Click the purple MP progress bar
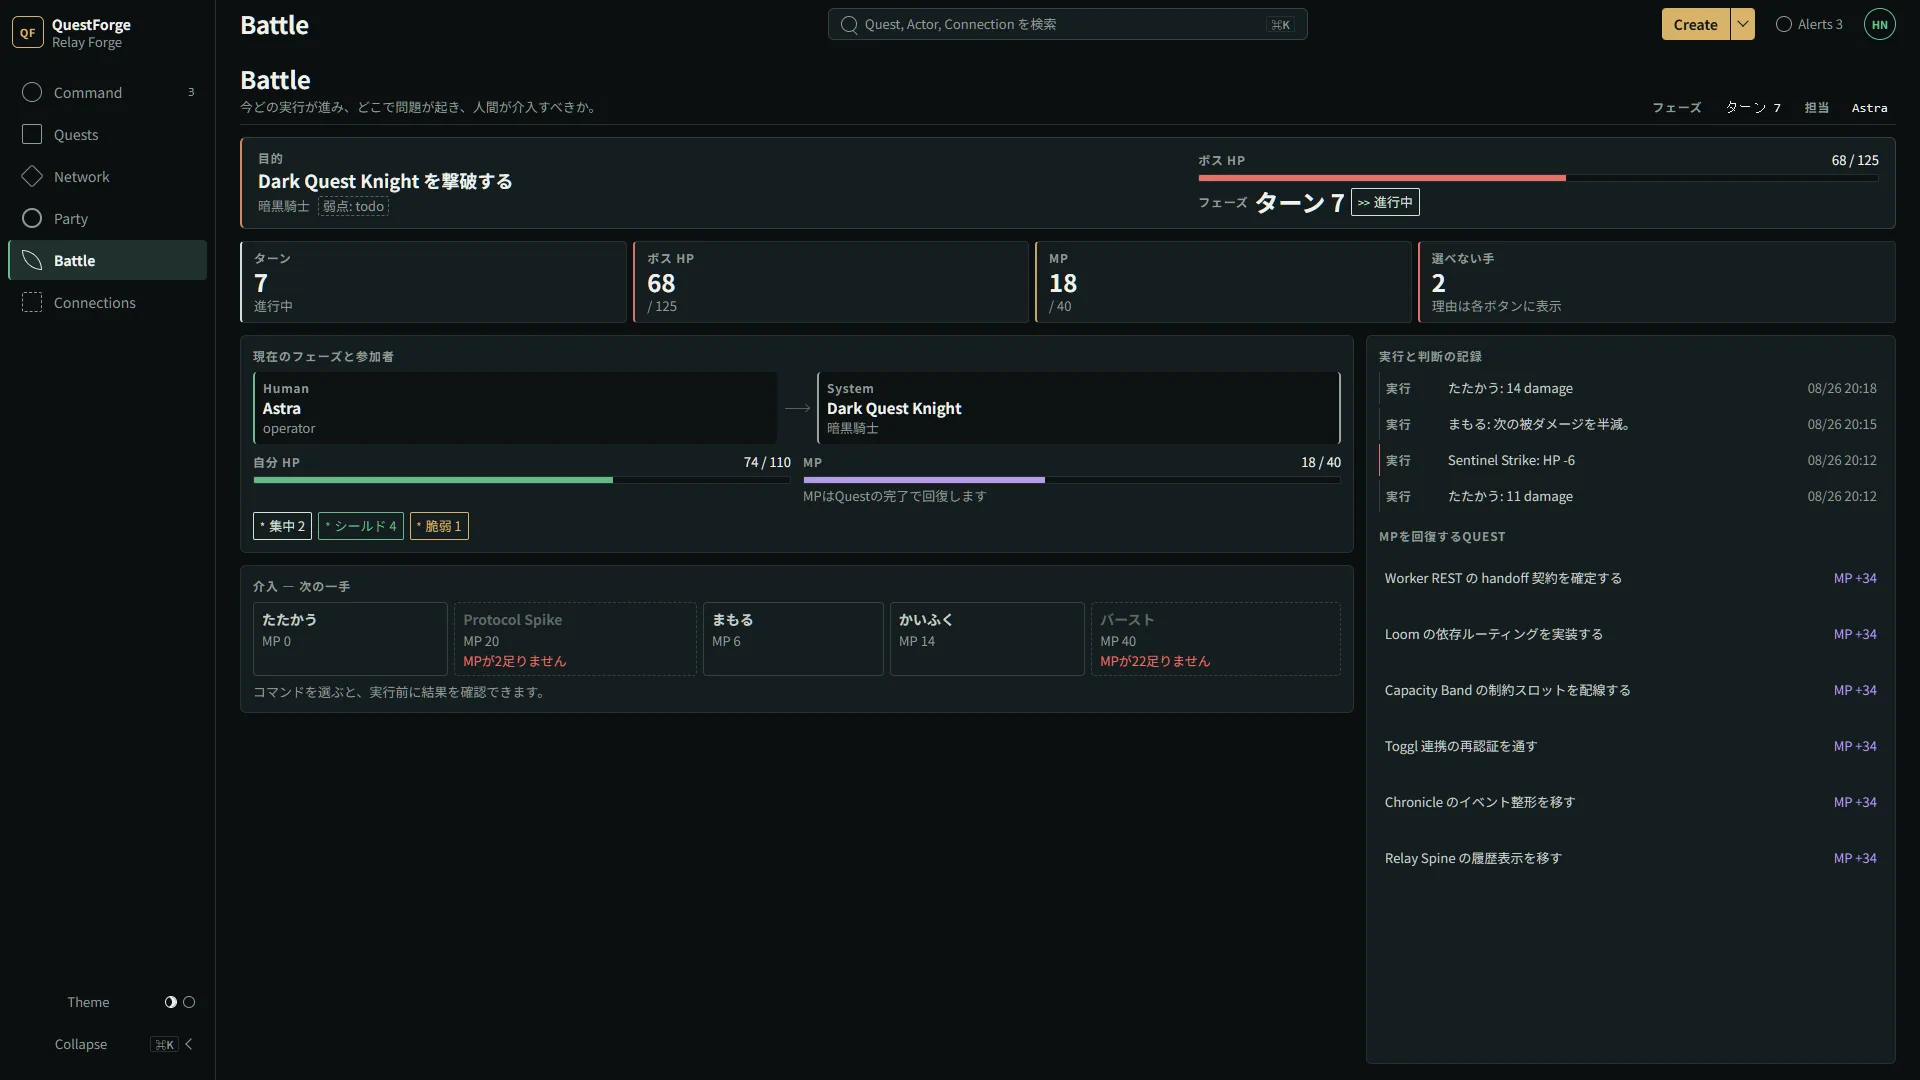The image size is (1920, 1080). coord(1072,480)
